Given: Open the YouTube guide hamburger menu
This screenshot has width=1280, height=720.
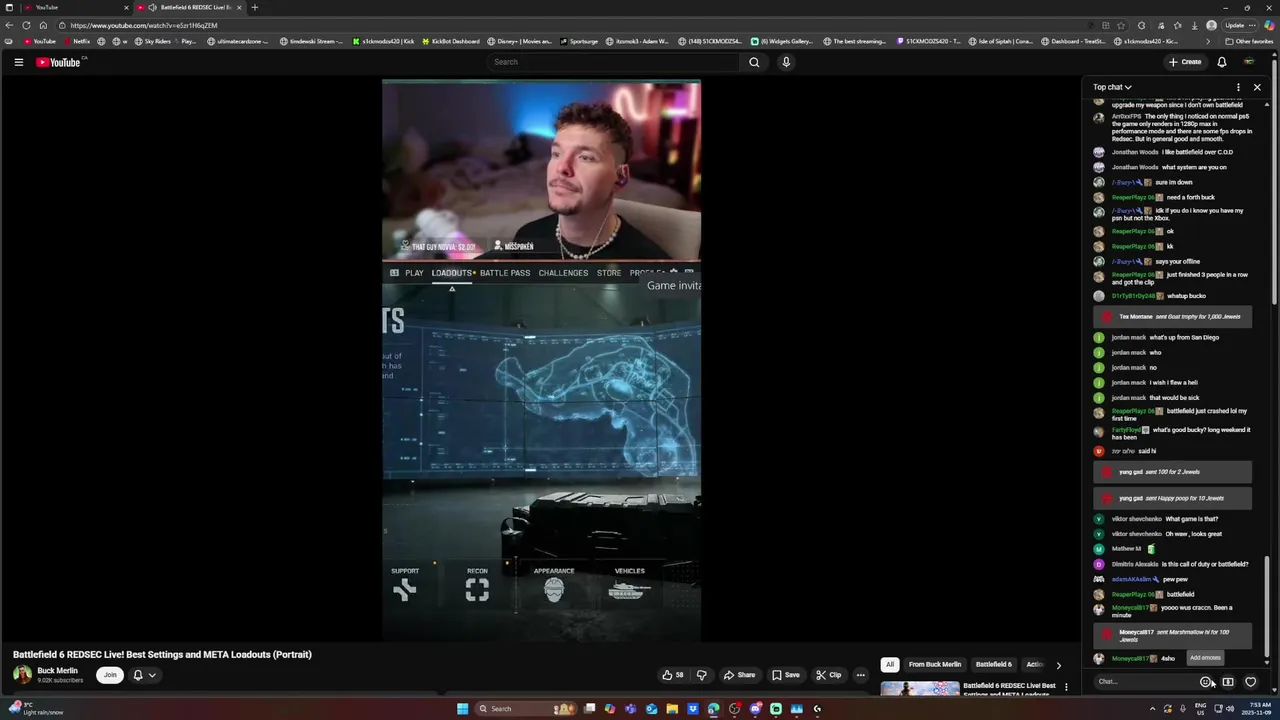Looking at the screenshot, I should point(18,62).
